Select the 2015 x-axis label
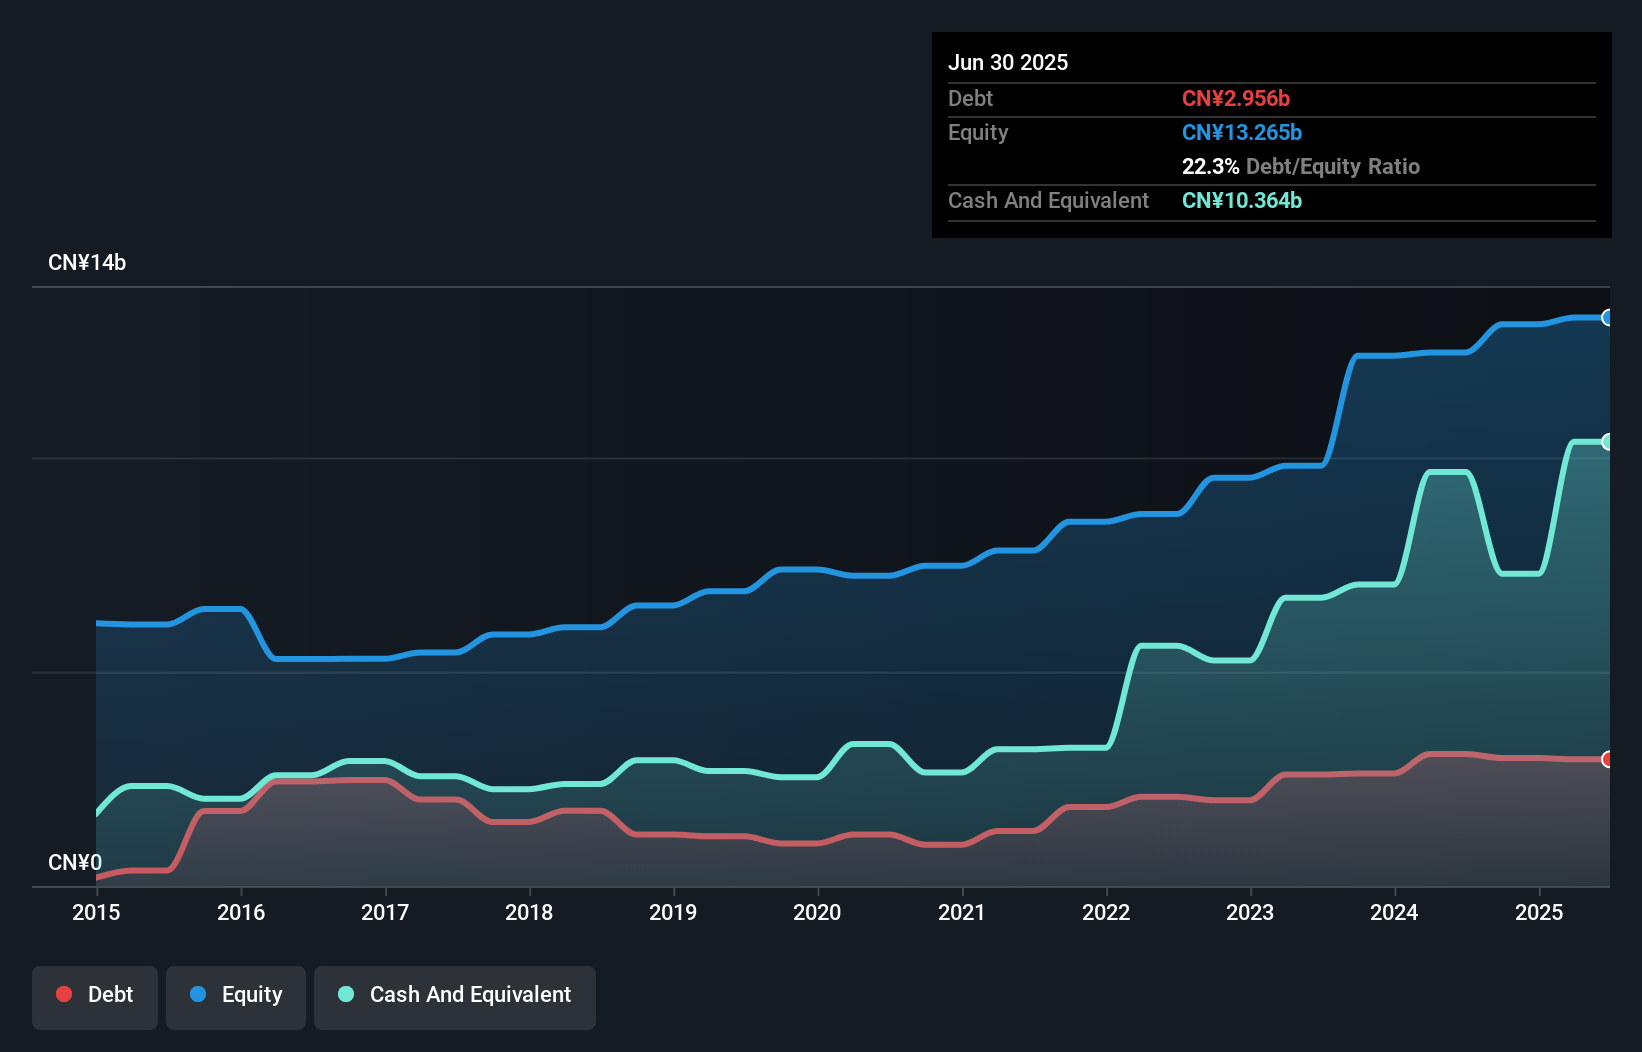1642x1052 pixels. click(x=96, y=912)
